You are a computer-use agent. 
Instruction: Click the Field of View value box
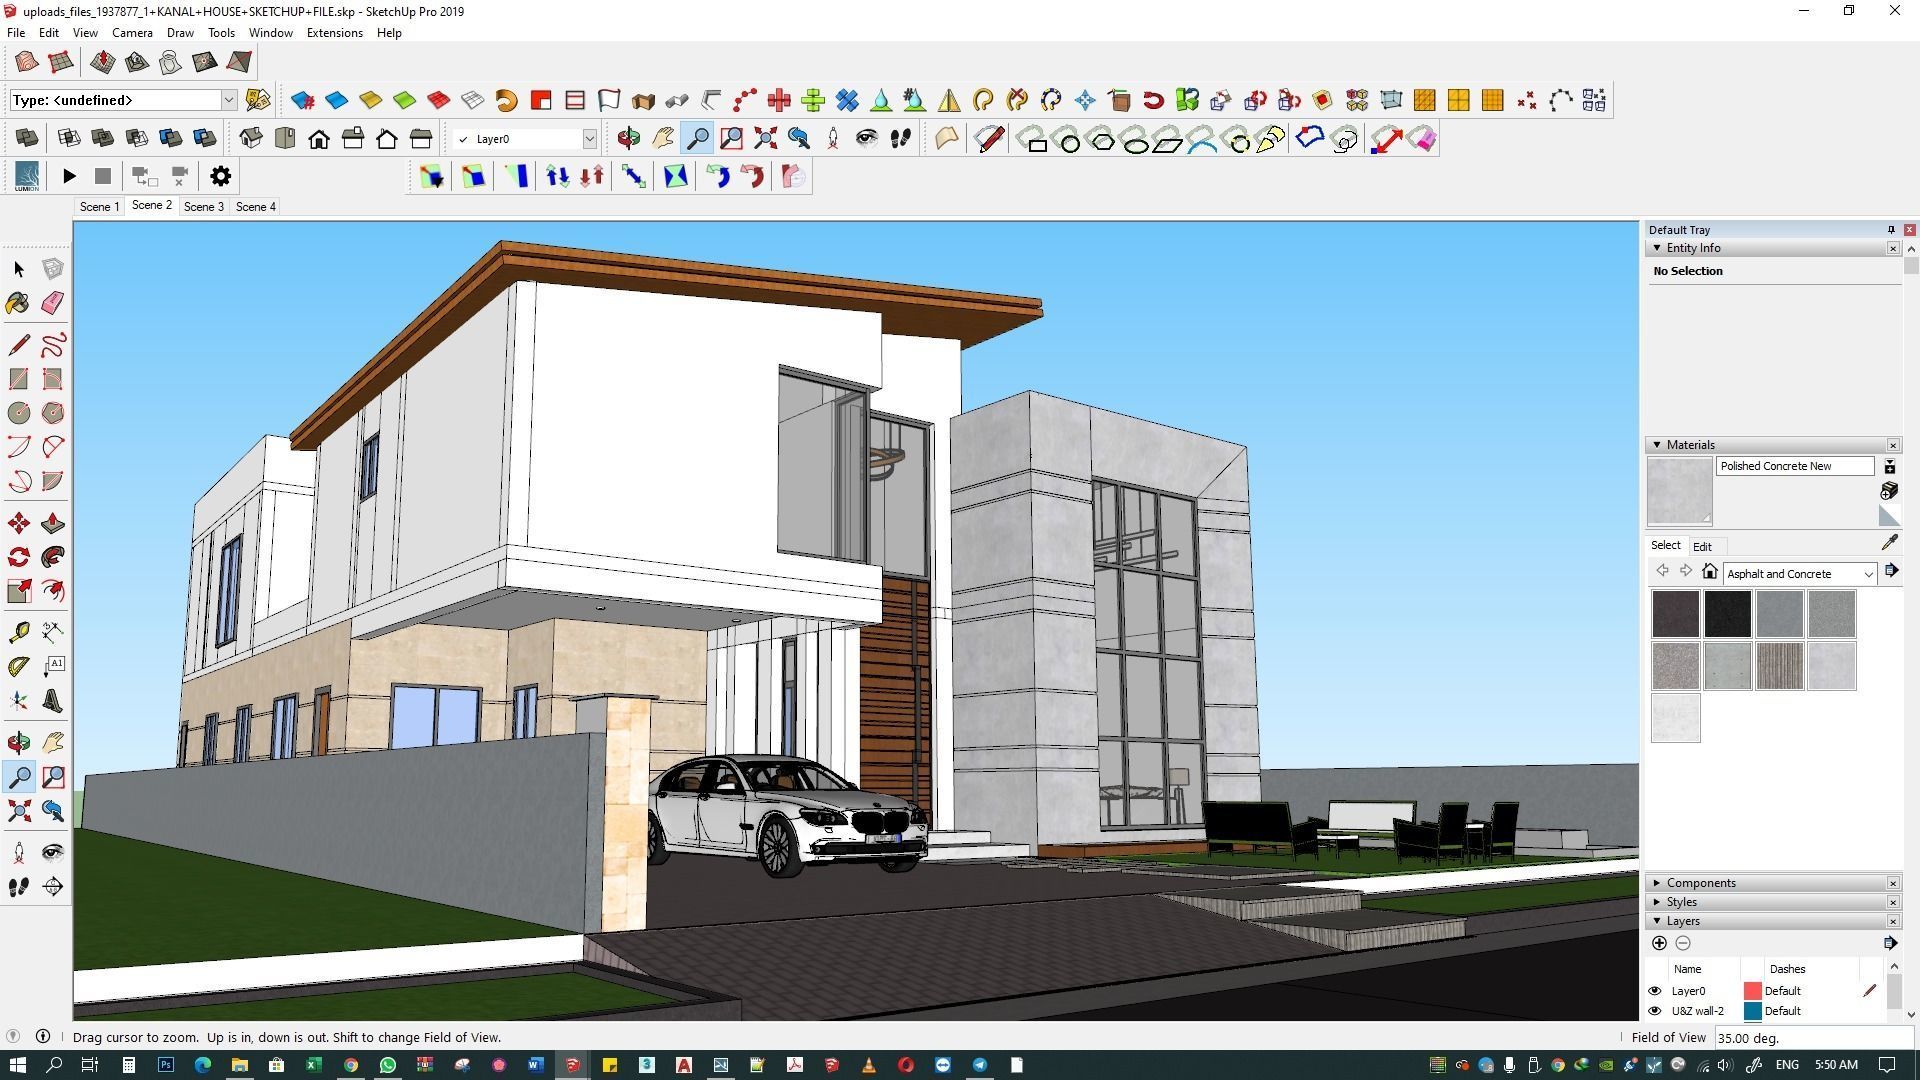(x=1812, y=1038)
